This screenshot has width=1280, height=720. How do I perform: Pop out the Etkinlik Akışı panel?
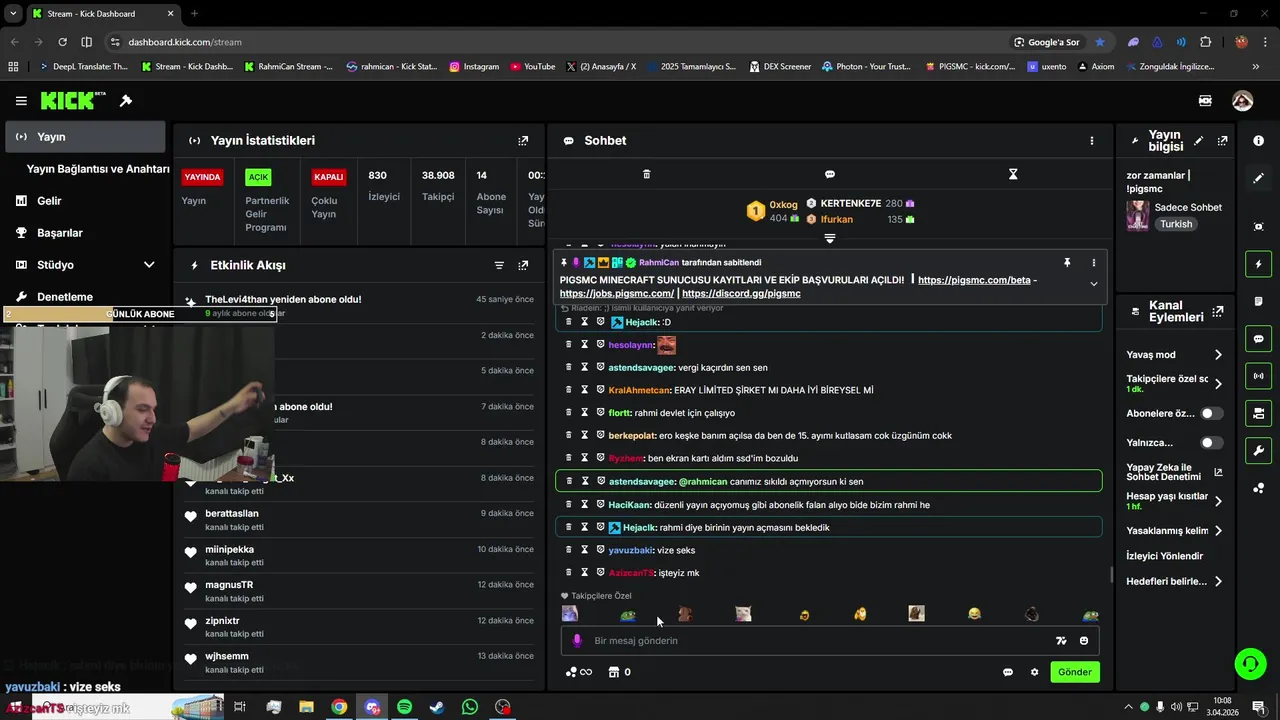(x=523, y=265)
